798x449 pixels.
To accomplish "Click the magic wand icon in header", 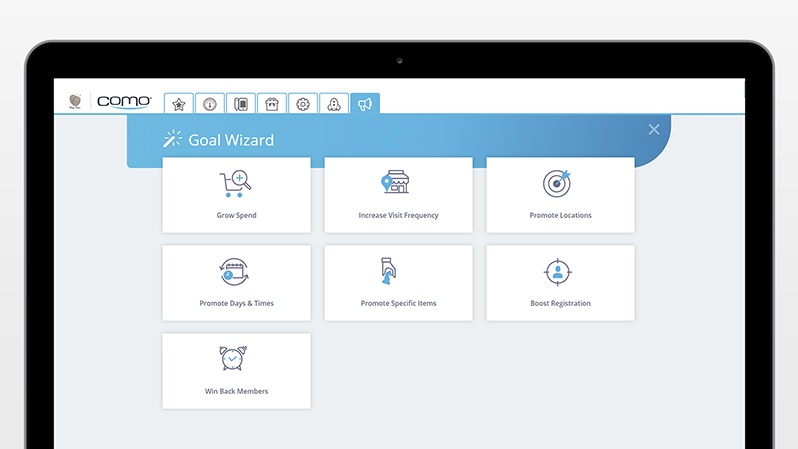I will 173,139.
